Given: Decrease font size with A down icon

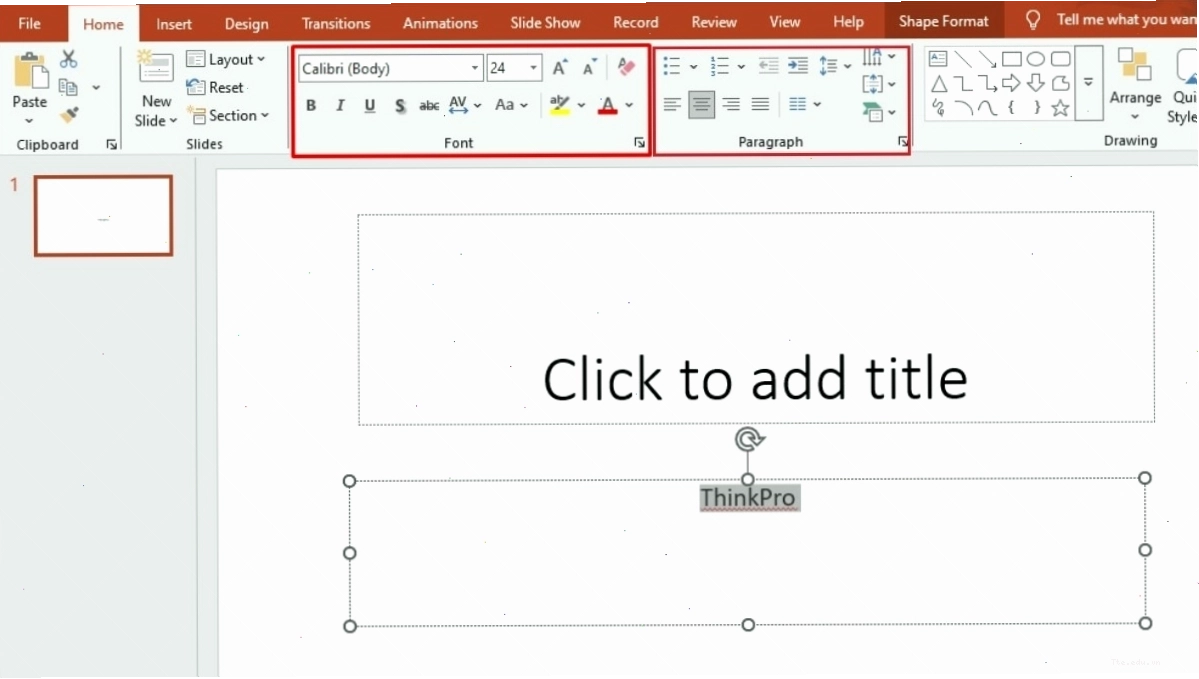Looking at the screenshot, I should click(589, 67).
